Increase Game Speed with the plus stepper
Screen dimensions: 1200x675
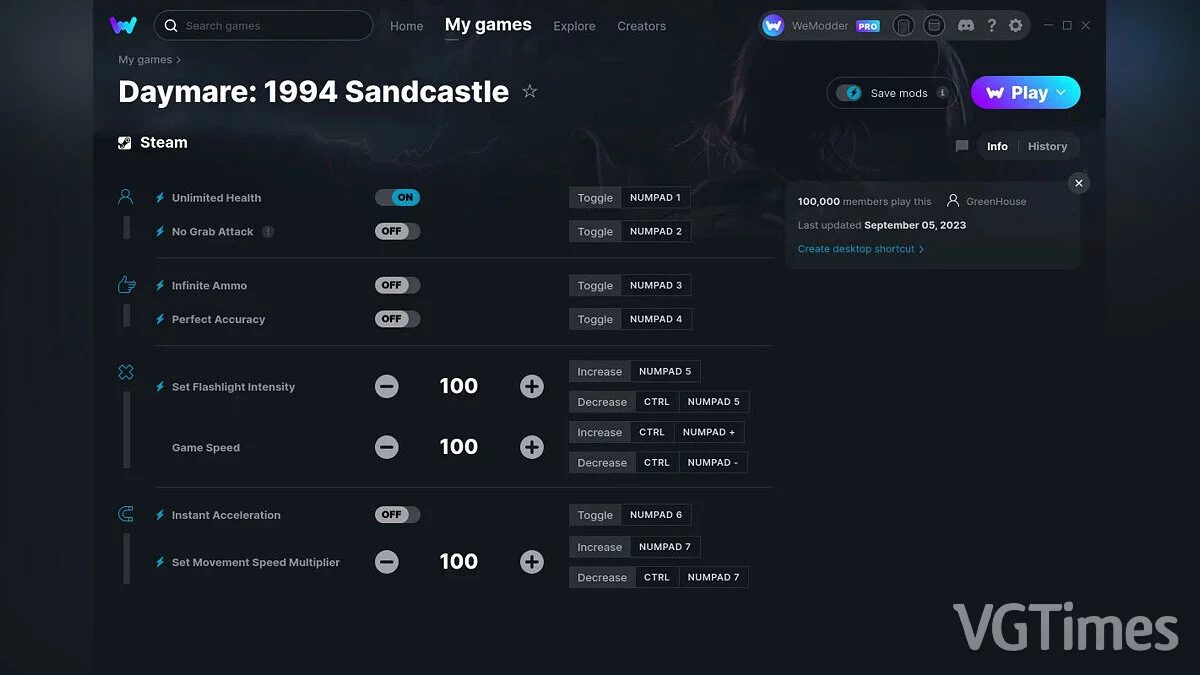point(531,447)
